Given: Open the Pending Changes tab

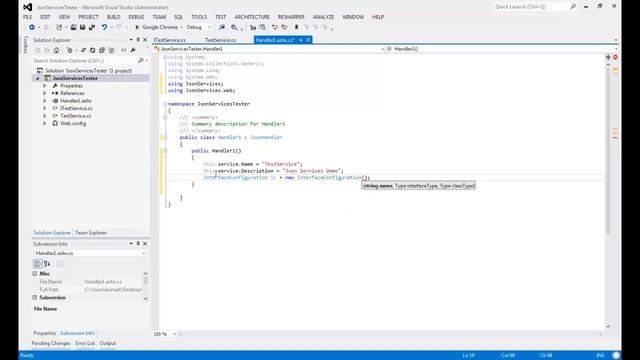Looking at the screenshot, I should pos(51,343).
